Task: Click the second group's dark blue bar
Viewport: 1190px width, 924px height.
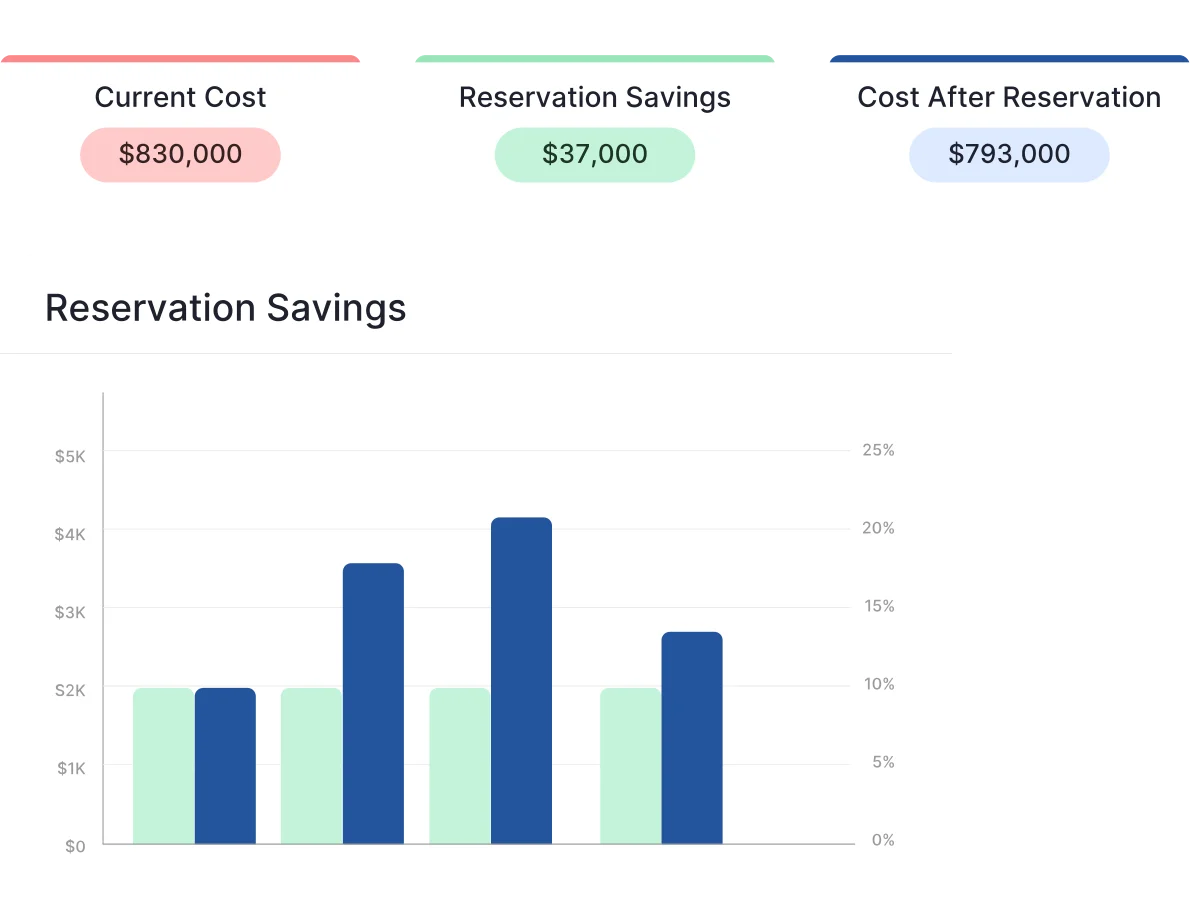Action: click(x=373, y=703)
